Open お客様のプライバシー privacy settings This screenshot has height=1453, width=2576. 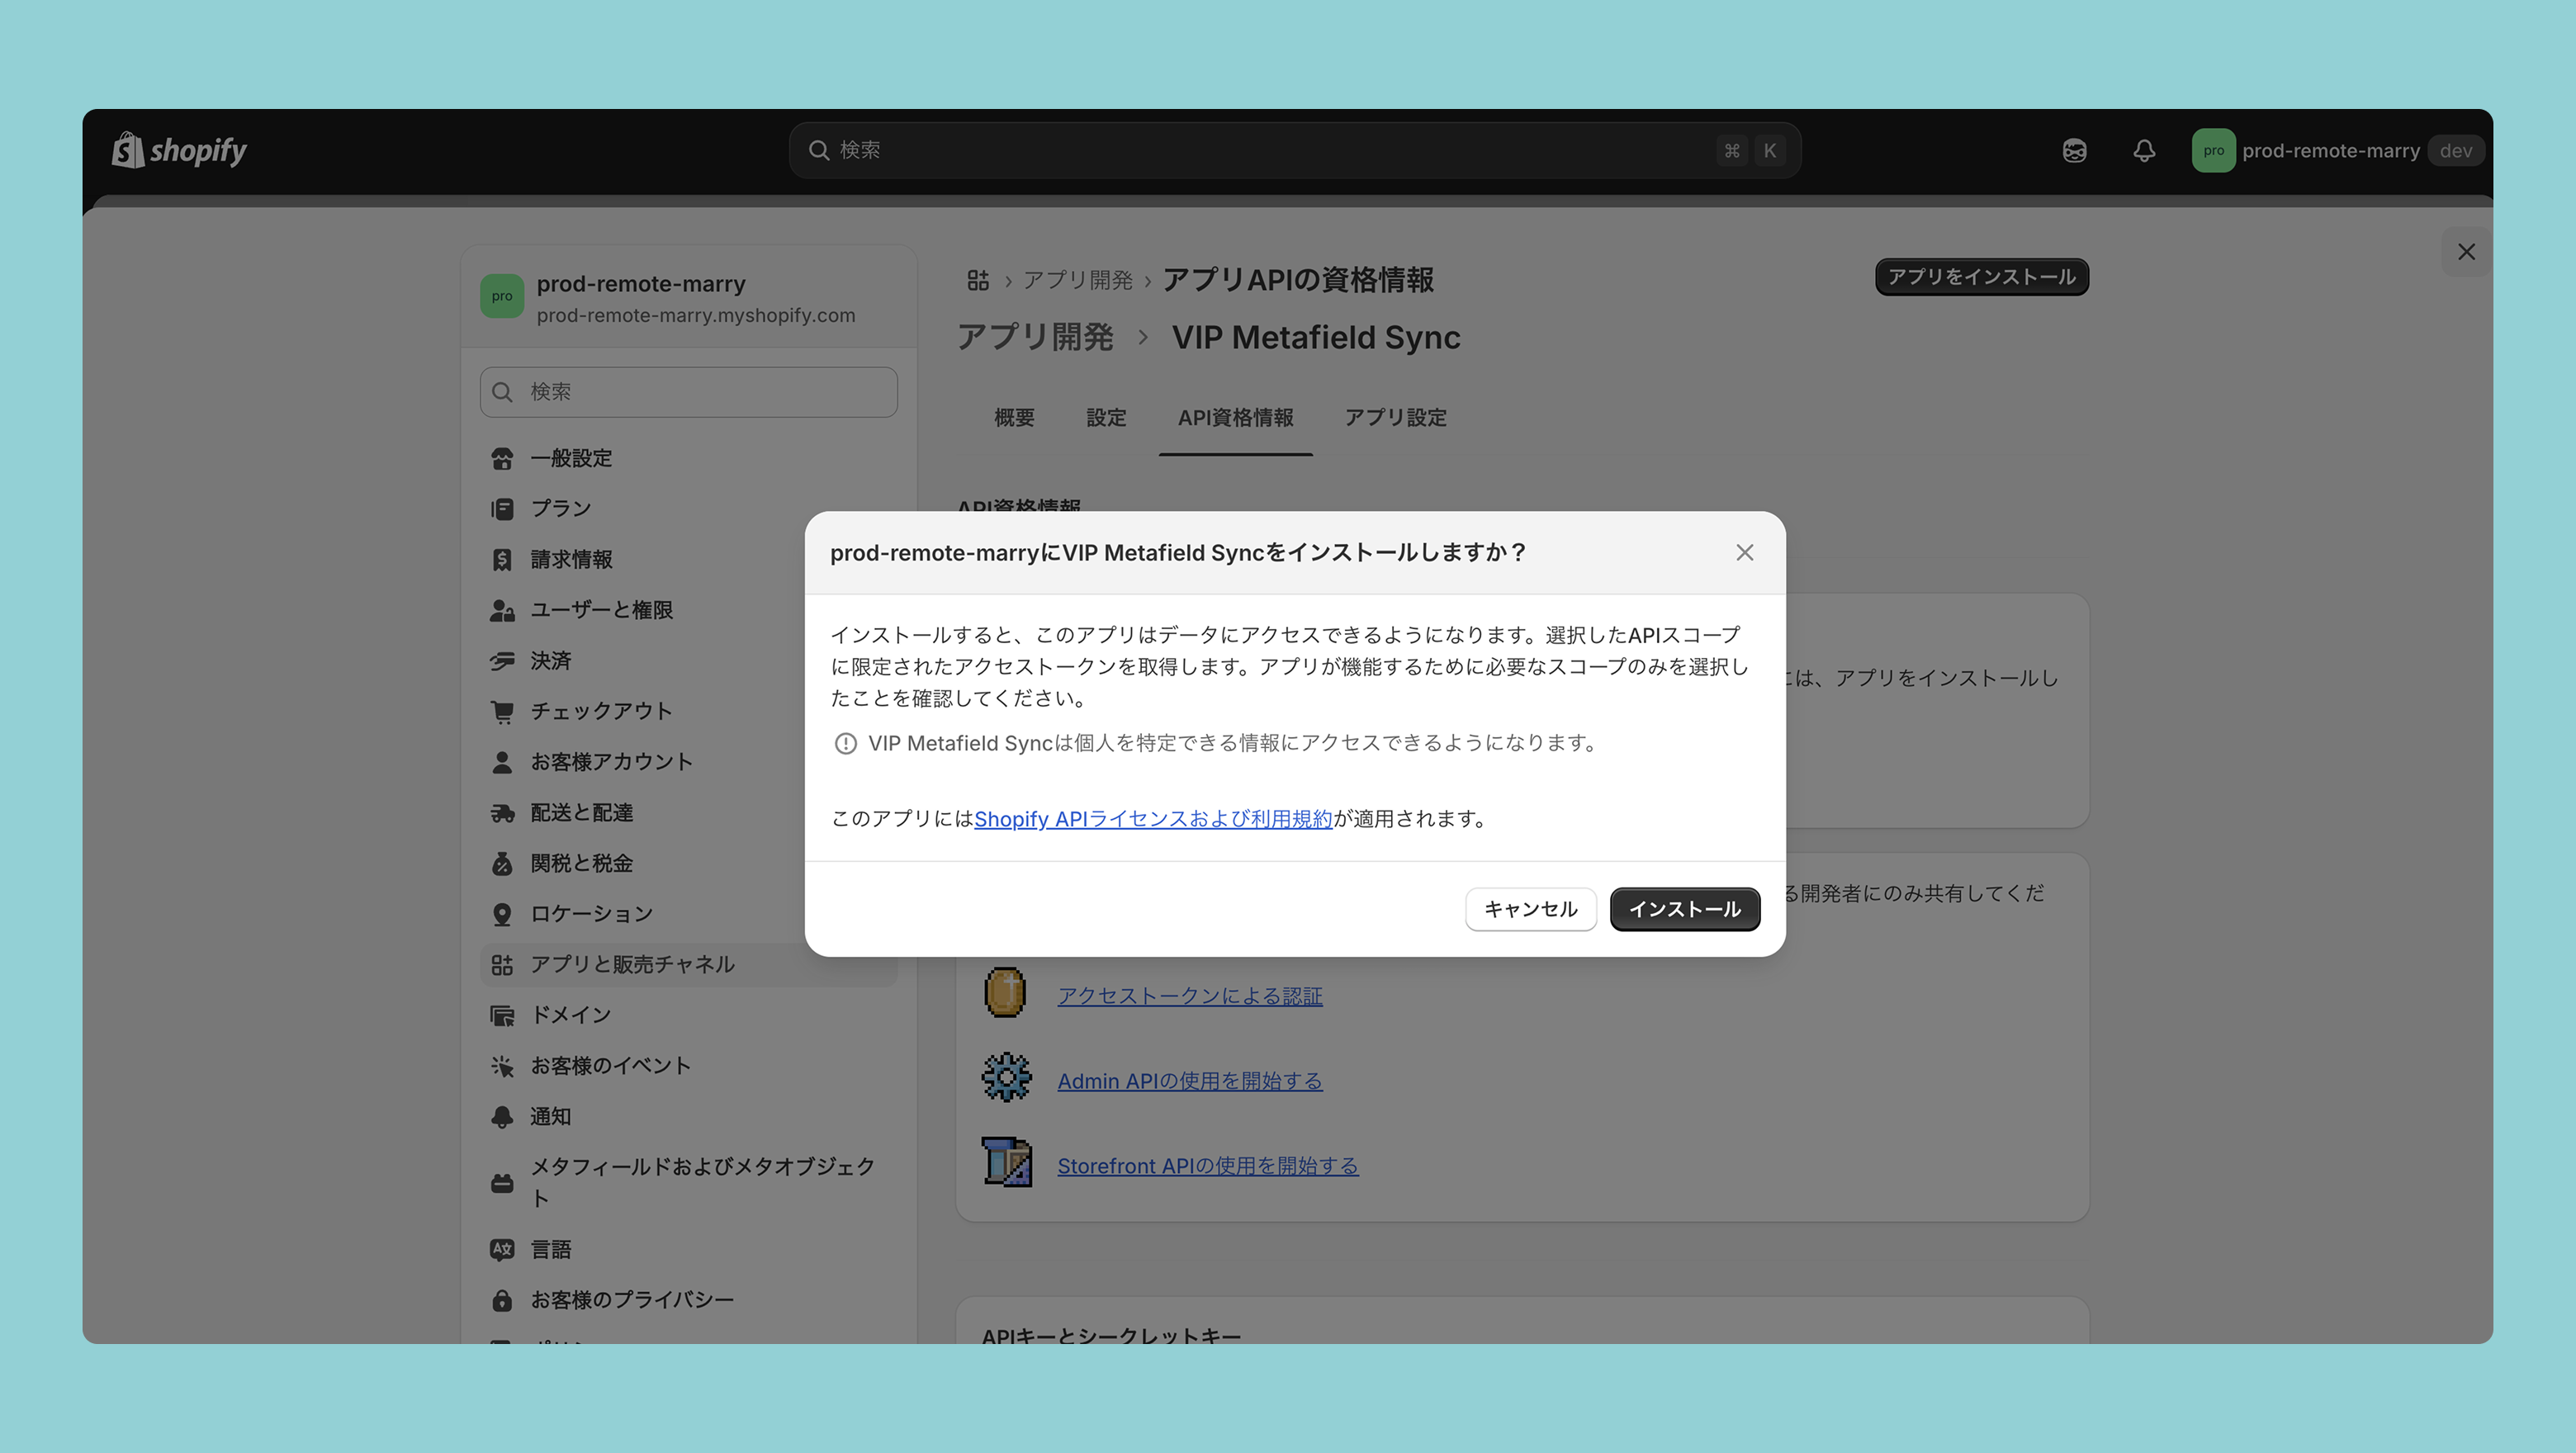pyautogui.click(x=631, y=1299)
